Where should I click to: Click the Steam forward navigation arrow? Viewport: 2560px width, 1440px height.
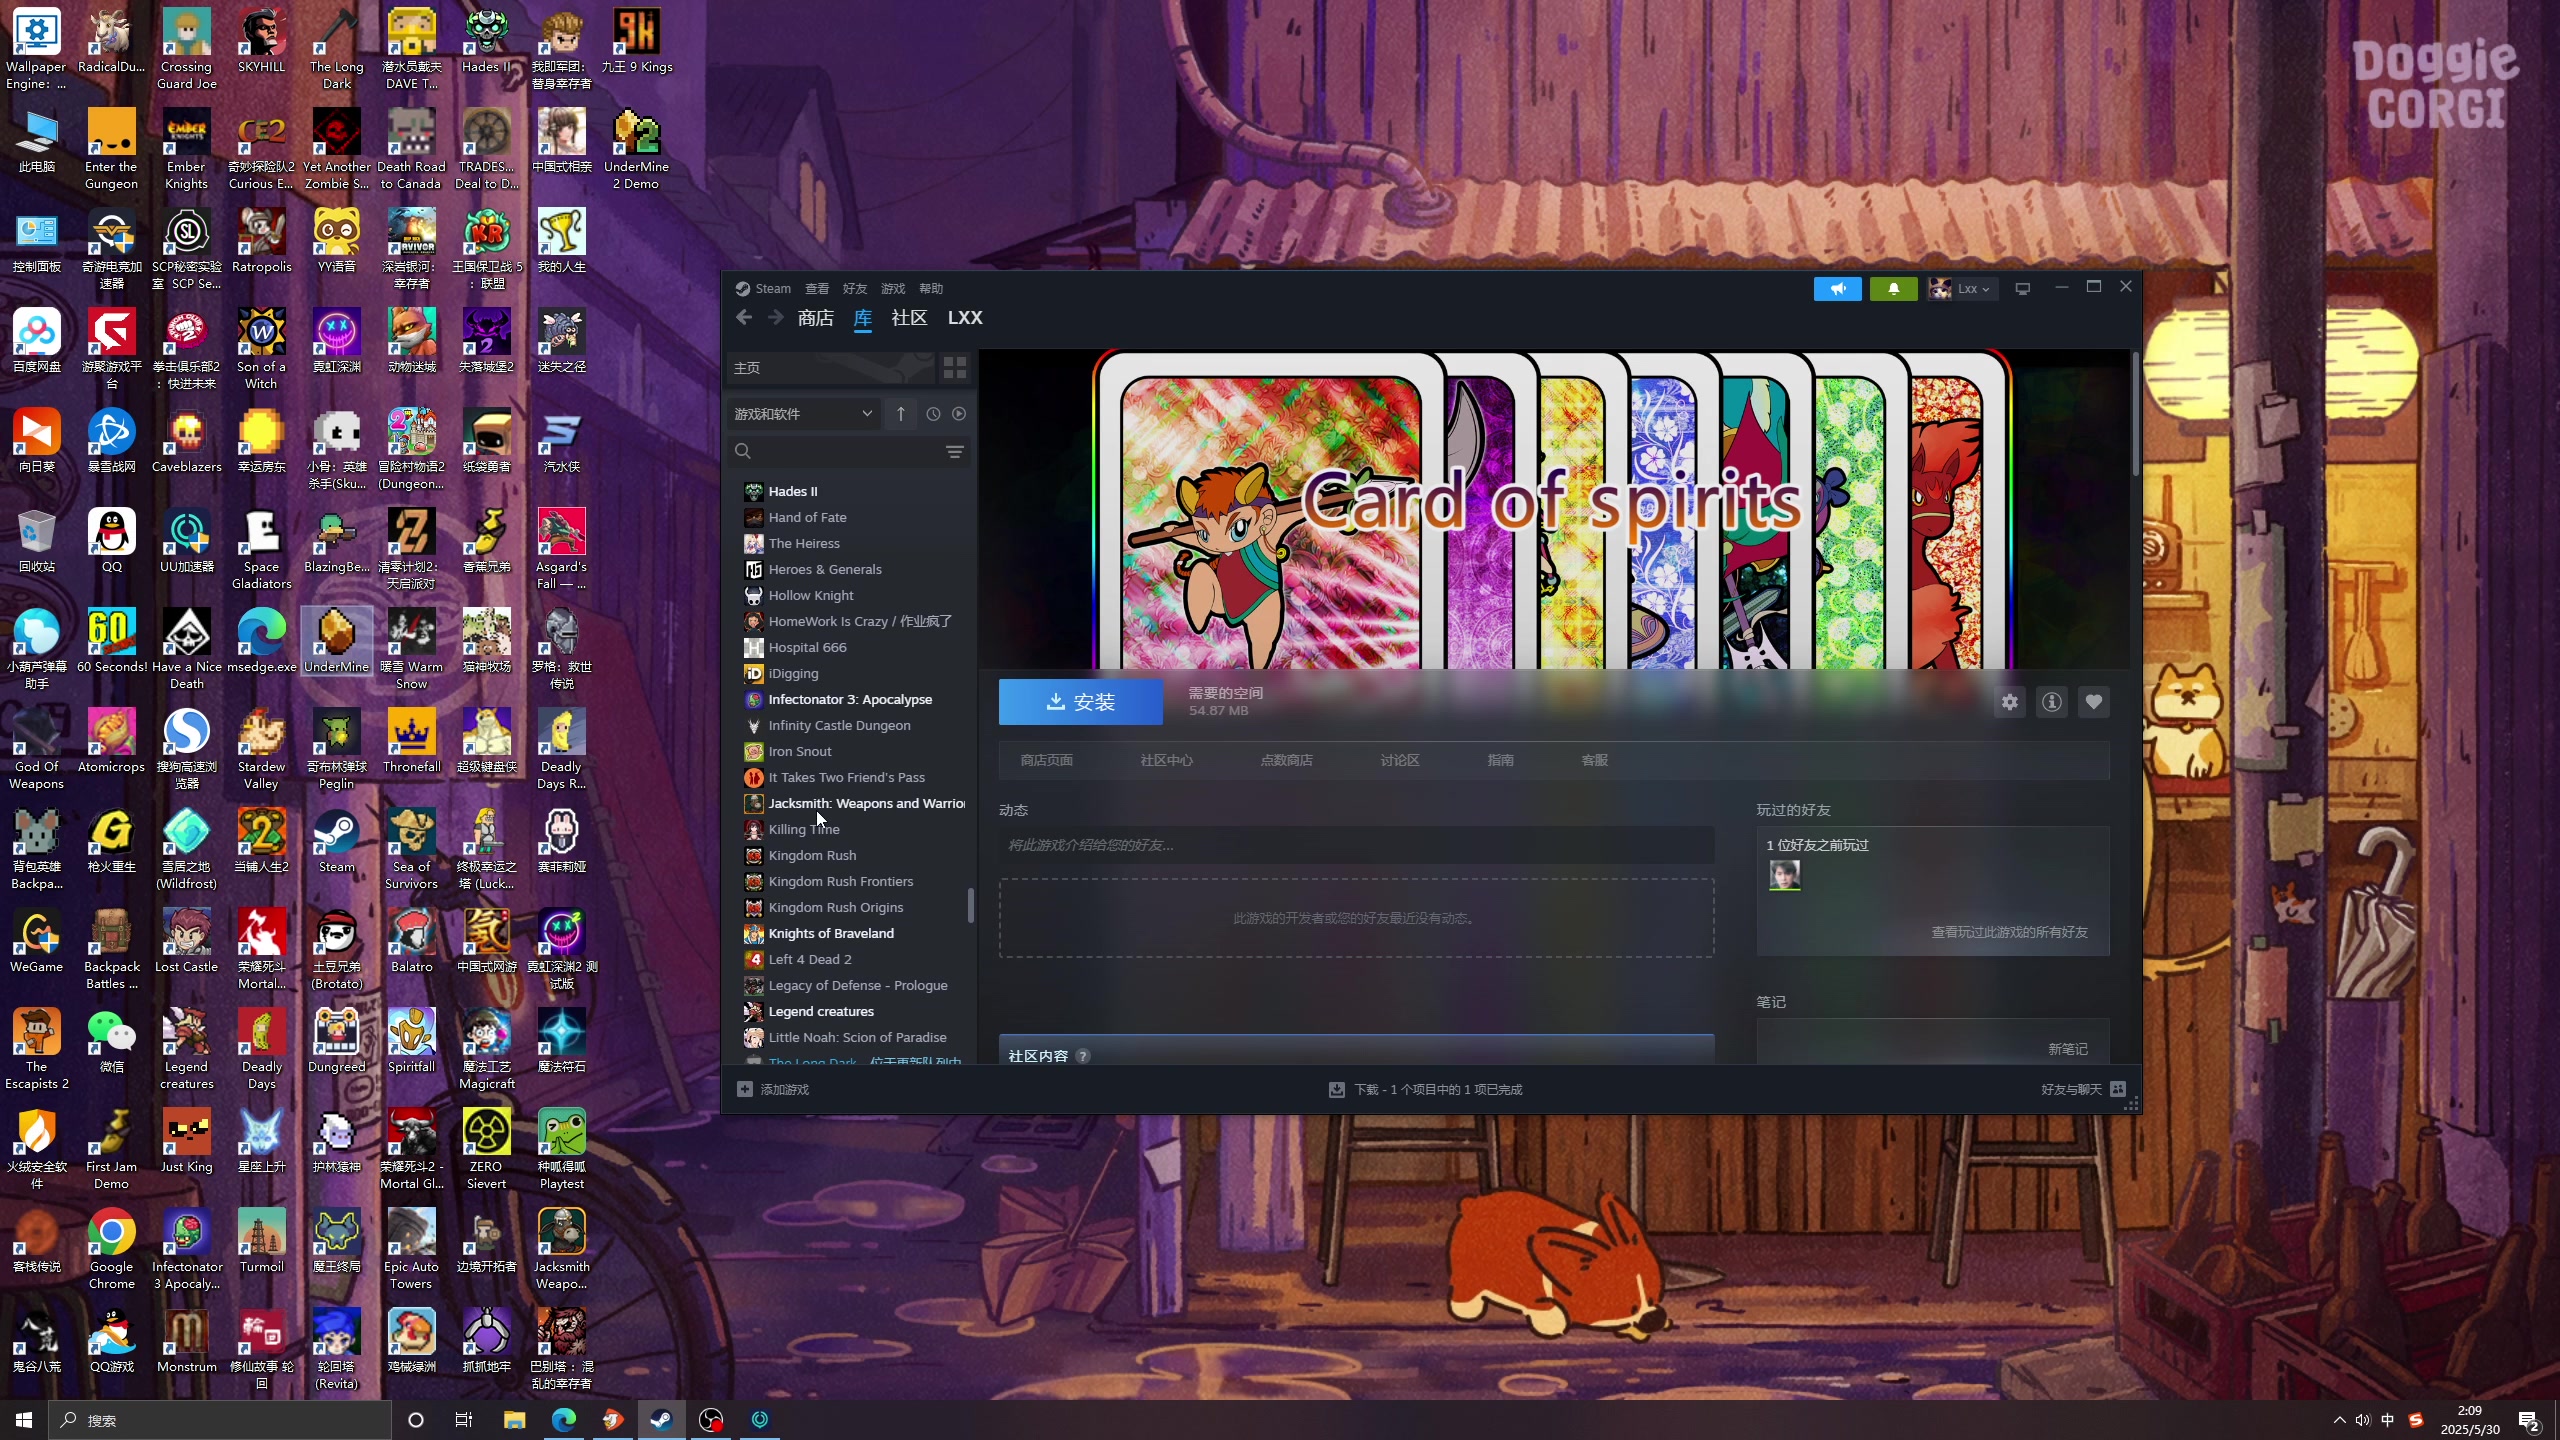tap(776, 317)
